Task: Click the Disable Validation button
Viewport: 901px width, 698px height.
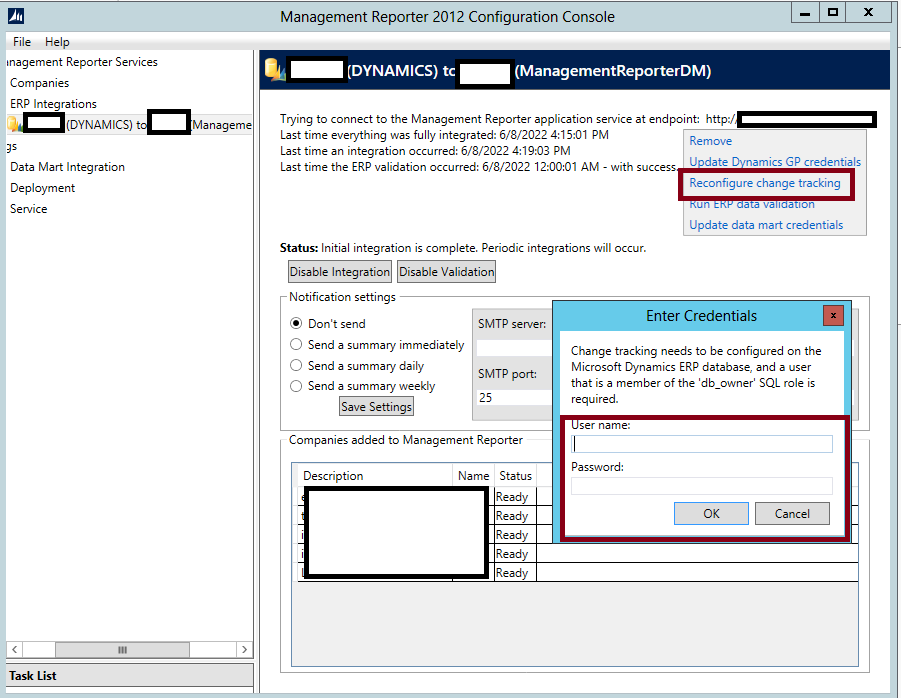Action: point(446,272)
